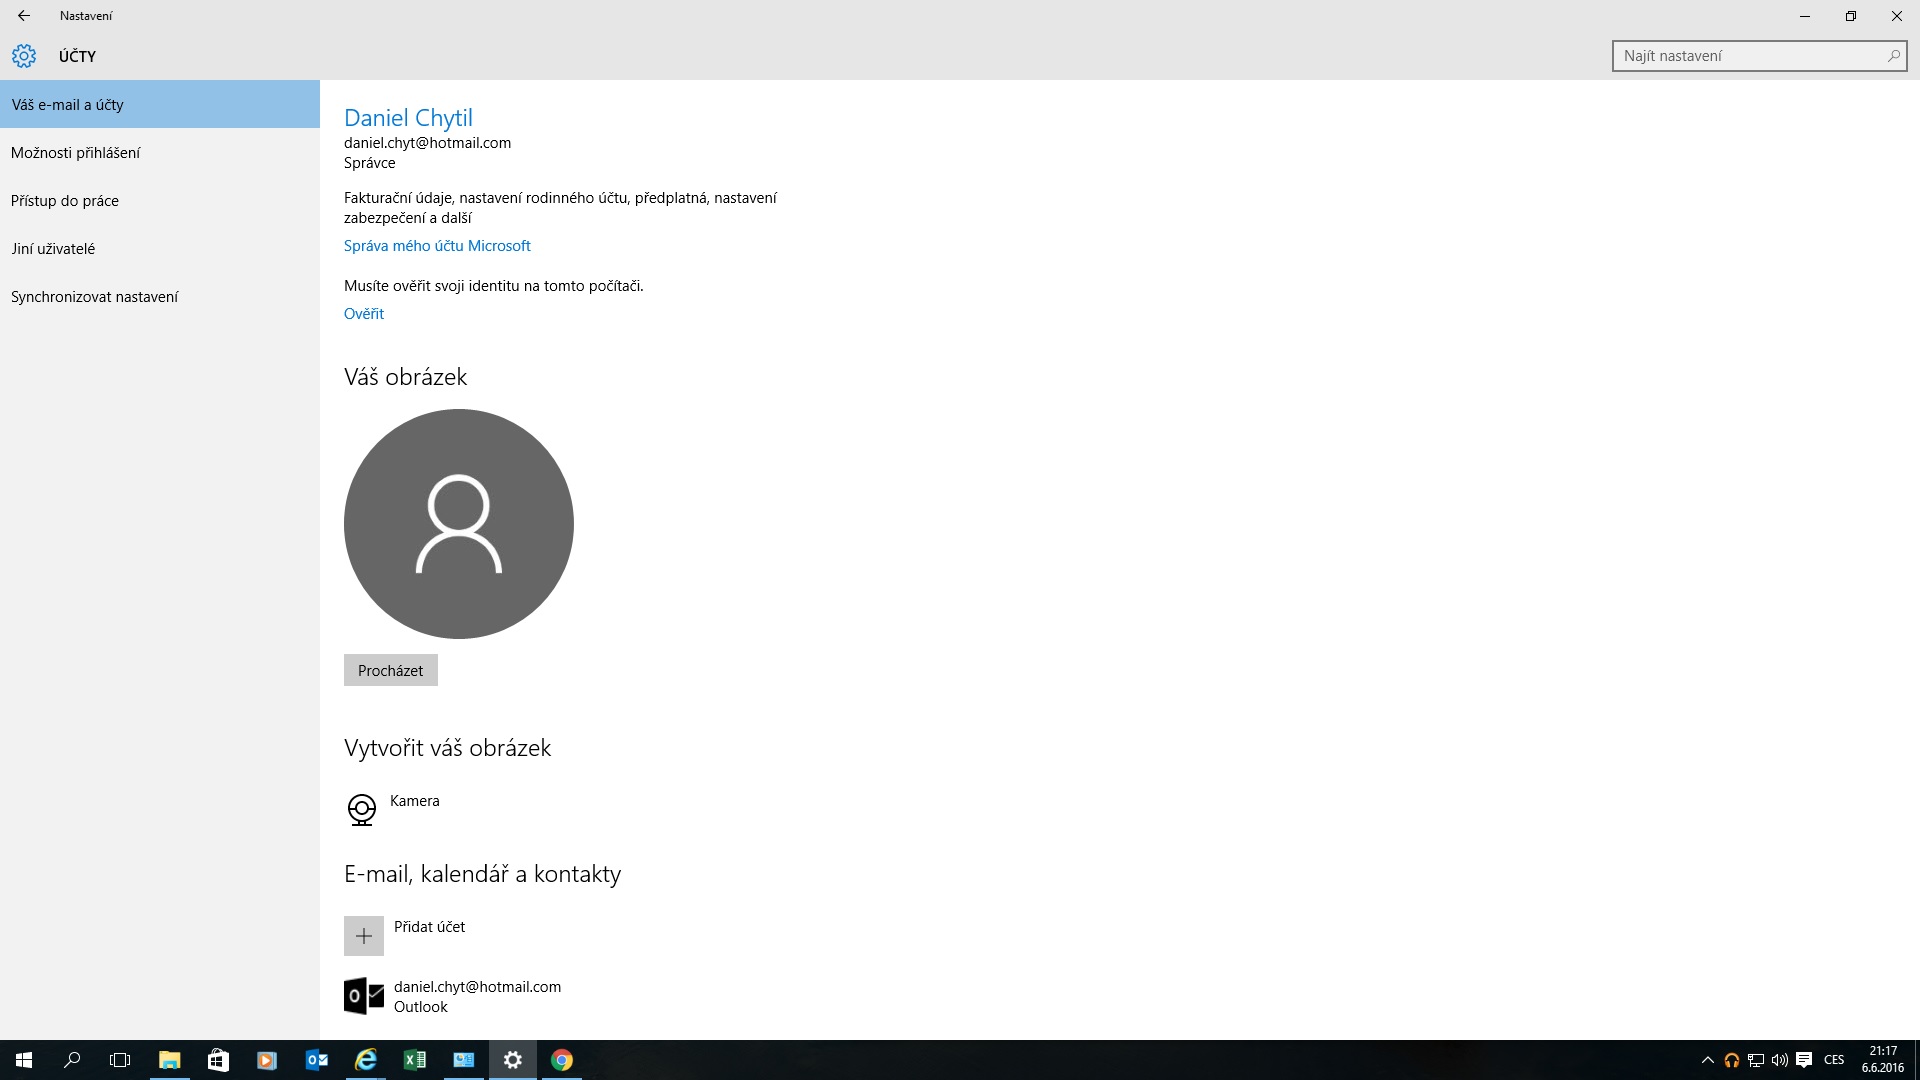Click the volume icon in system tray
The height and width of the screenshot is (1080, 1920).
coord(1779,1060)
